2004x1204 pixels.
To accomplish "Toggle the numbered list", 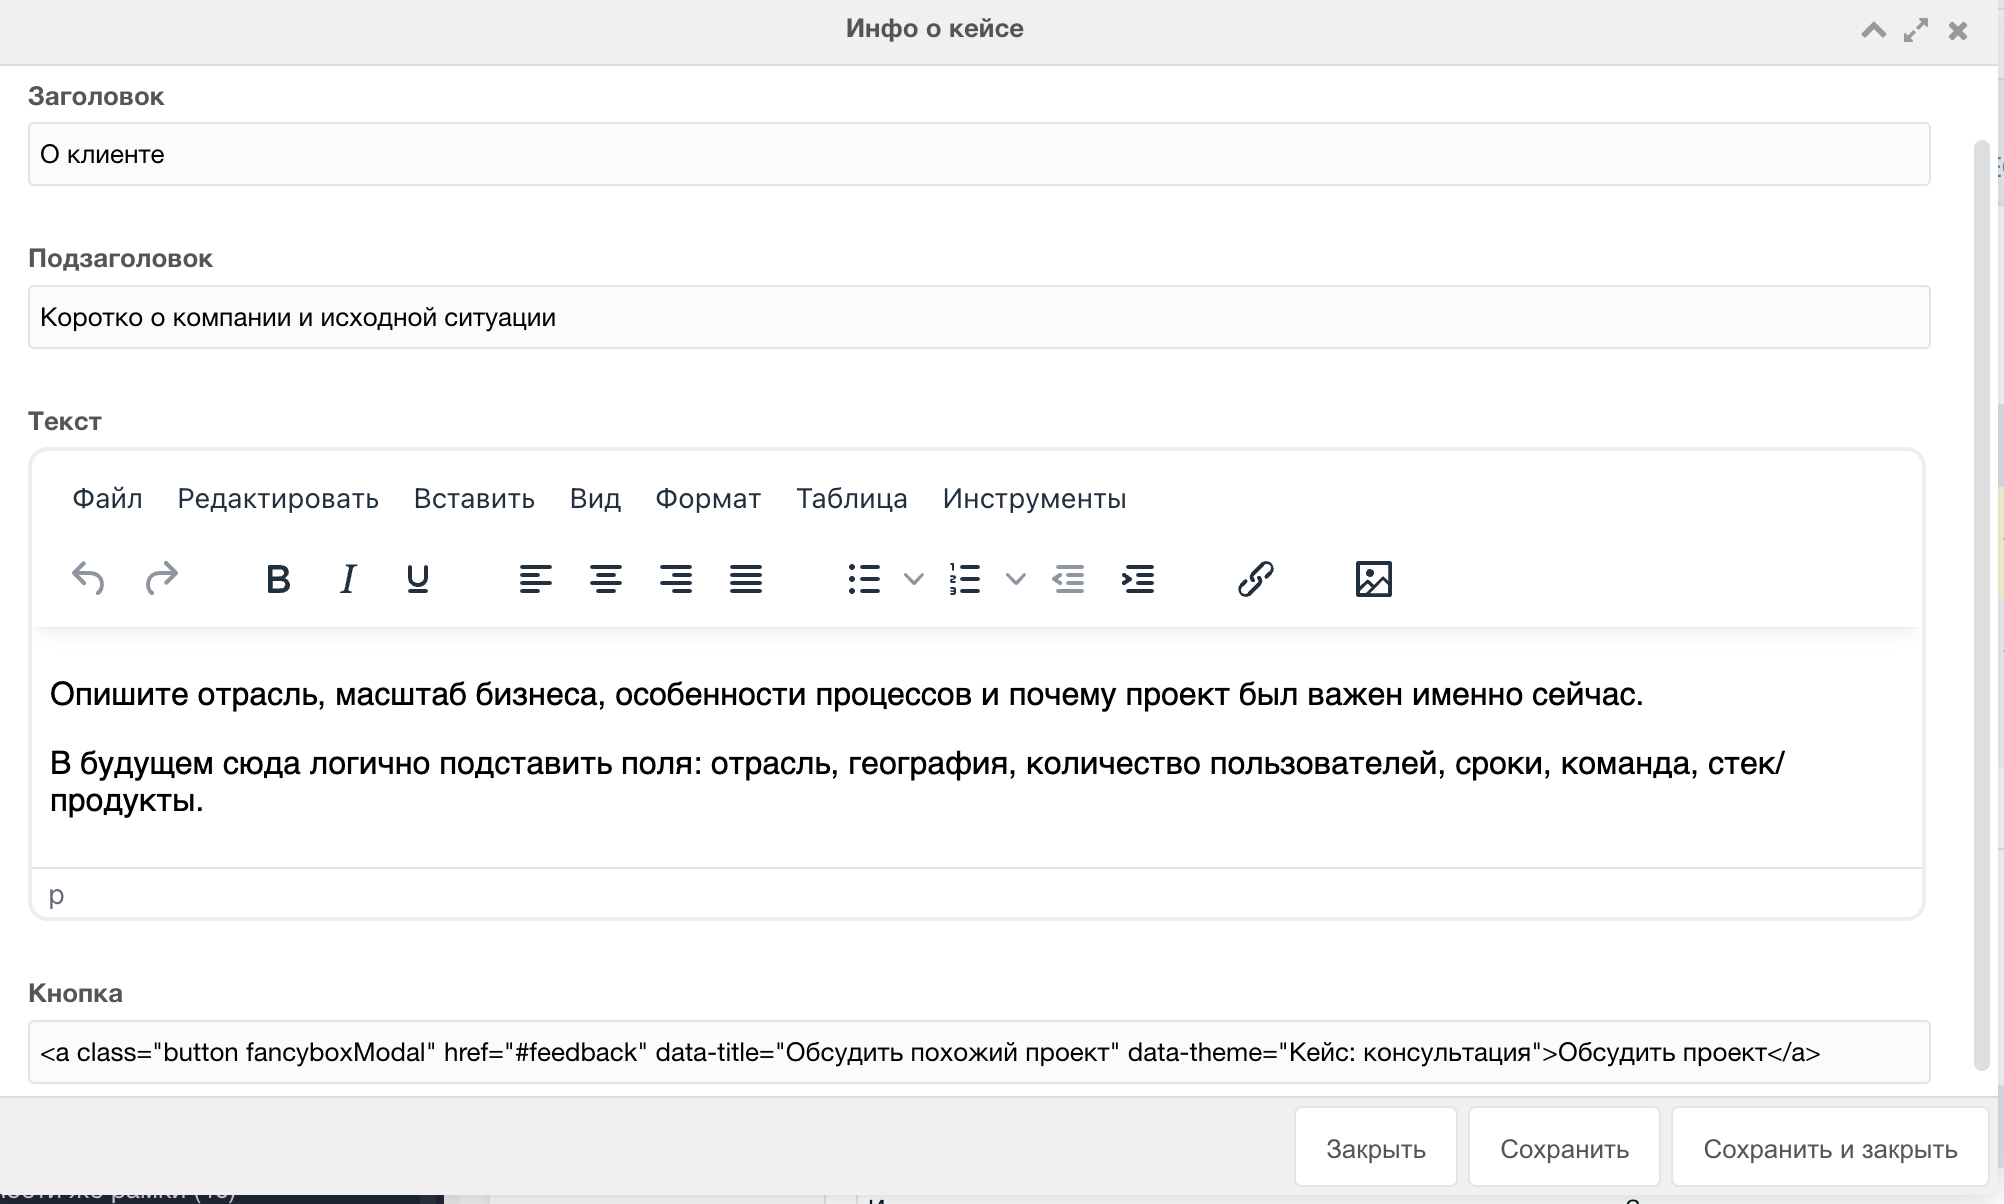I will coord(965,578).
